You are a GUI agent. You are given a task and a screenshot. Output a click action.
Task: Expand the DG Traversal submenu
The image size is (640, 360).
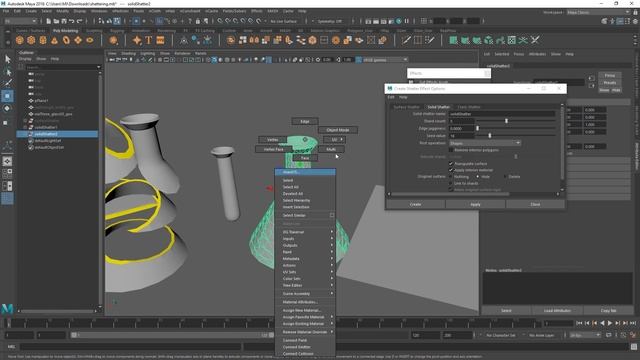pyautogui.click(x=305, y=232)
